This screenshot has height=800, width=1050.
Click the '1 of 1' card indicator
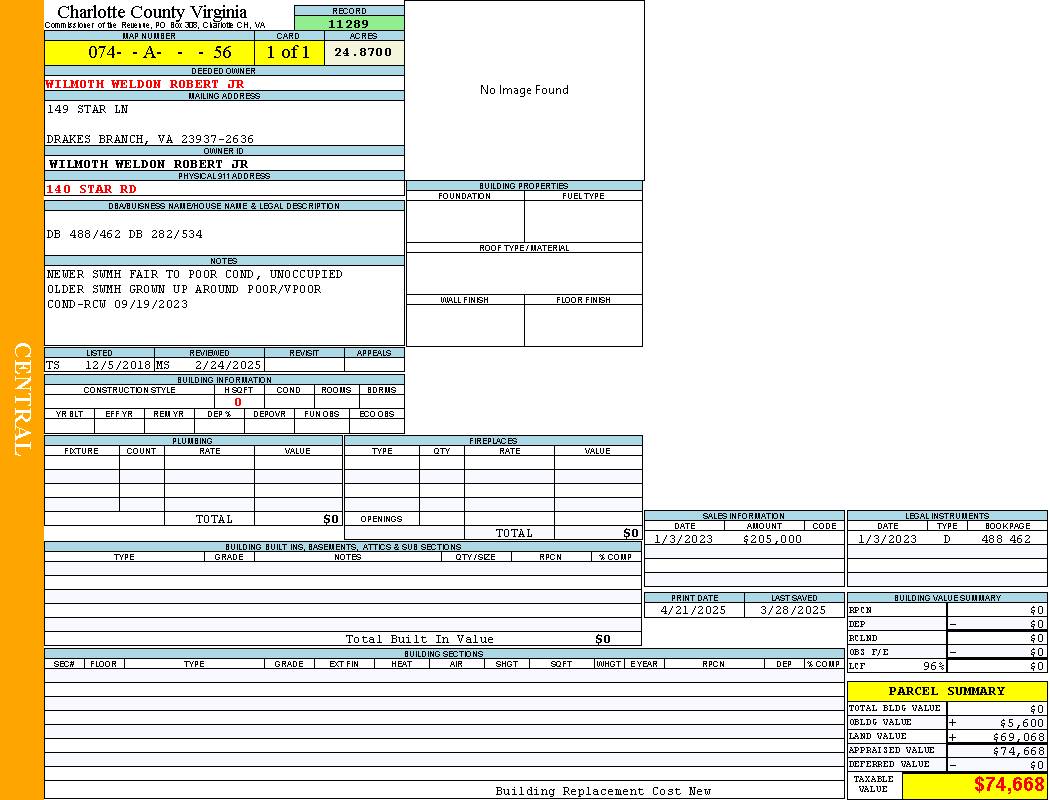coord(288,53)
